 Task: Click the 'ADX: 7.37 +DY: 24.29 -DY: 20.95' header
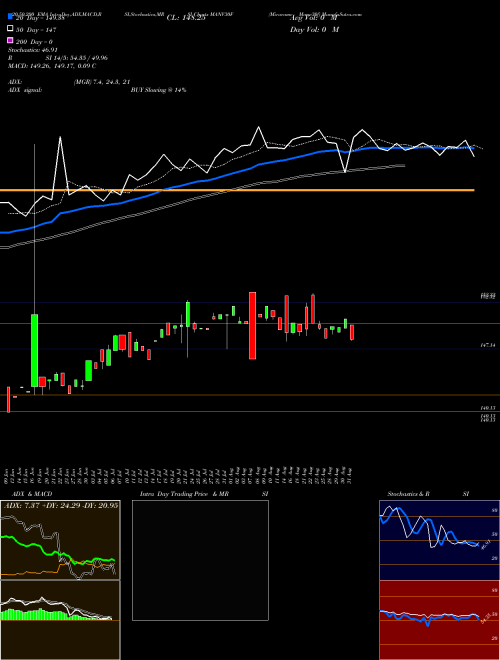click(x=61, y=505)
